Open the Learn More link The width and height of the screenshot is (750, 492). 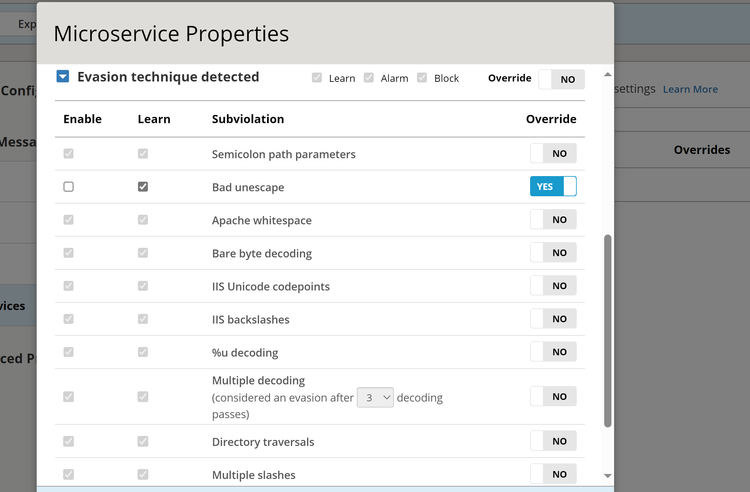tap(690, 89)
